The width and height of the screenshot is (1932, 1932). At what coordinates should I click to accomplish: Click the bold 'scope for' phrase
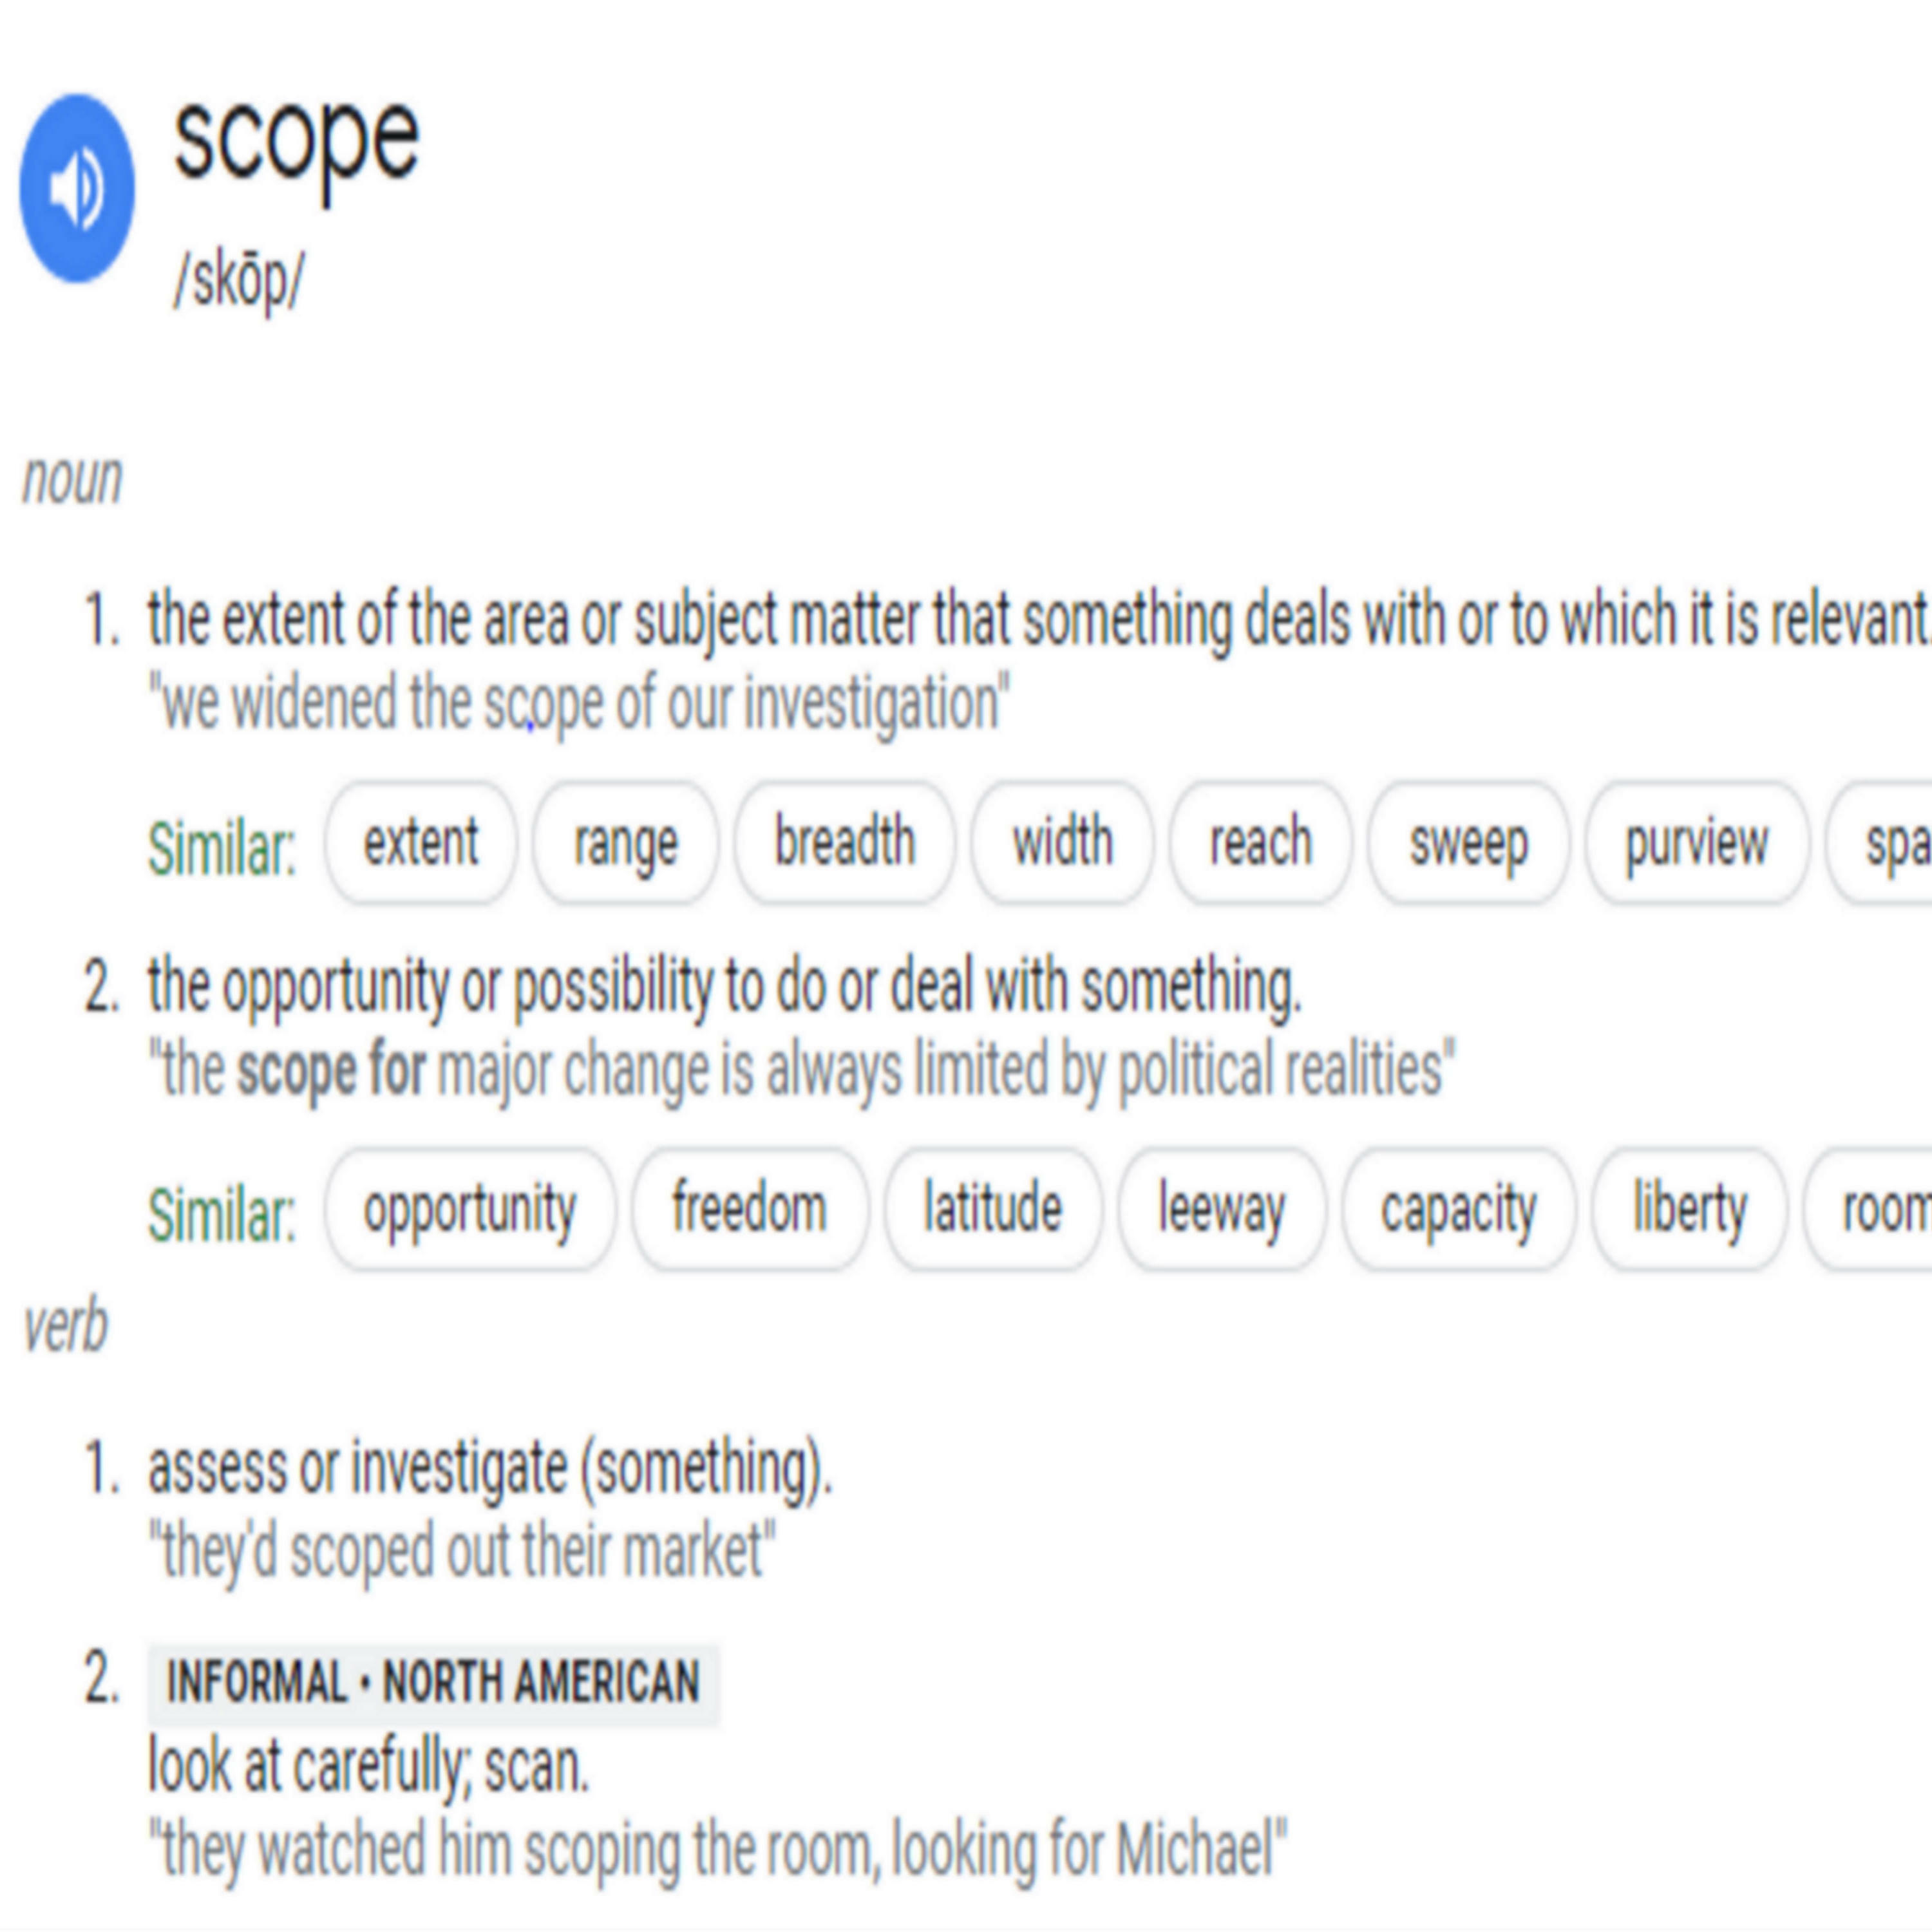[331, 1071]
